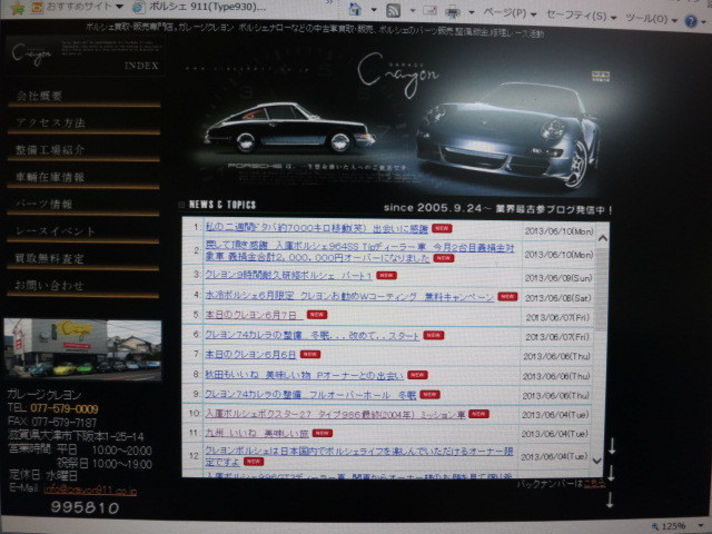The width and height of the screenshot is (712, 534).
Task: Click the INDEX label in sidebar header
Action: point(142,66)
